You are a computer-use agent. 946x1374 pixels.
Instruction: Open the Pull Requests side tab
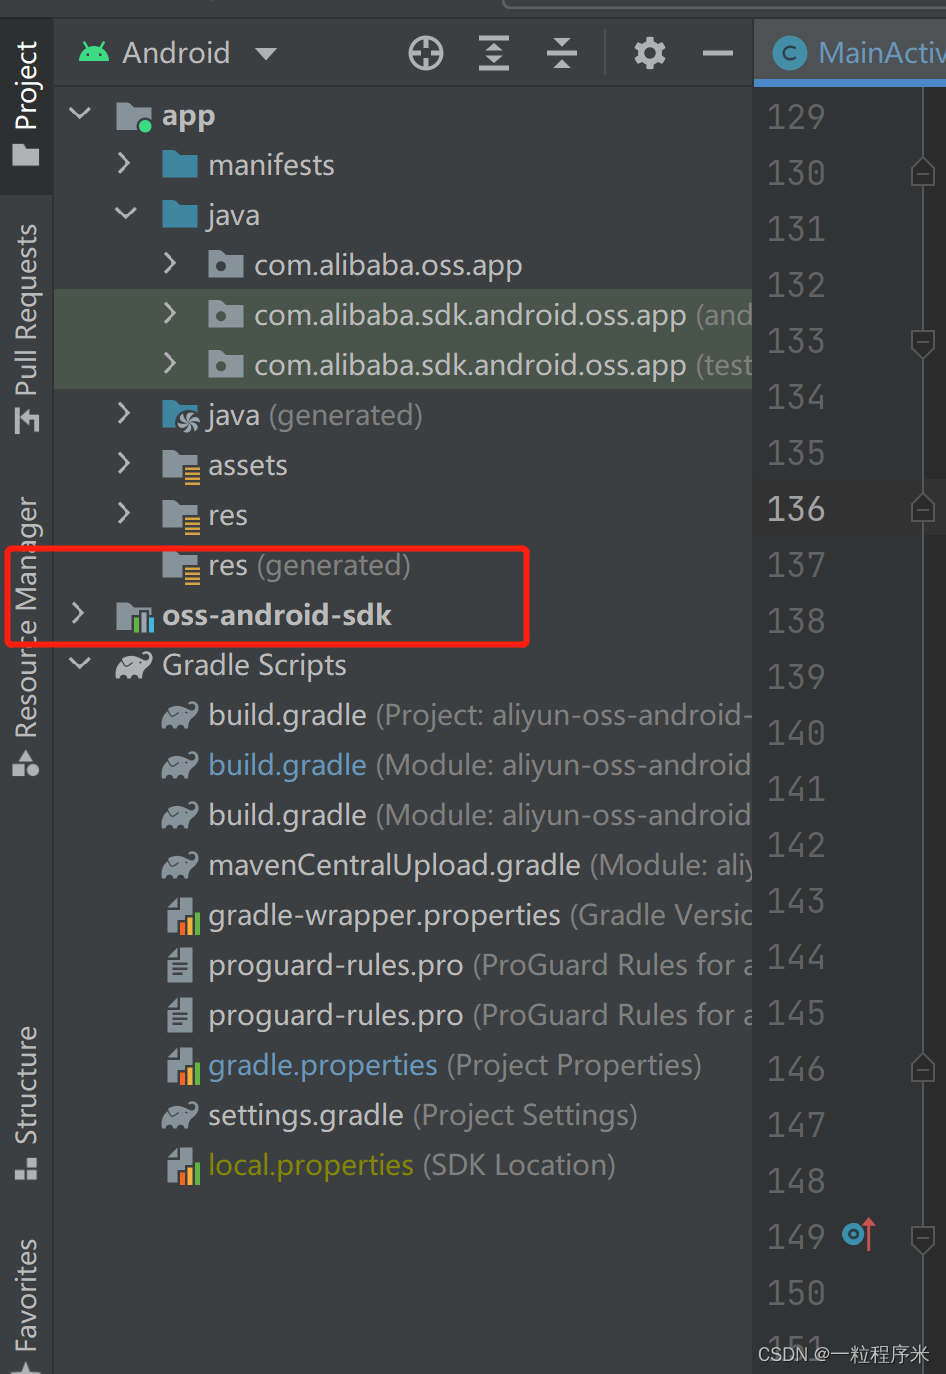pos(26,329)
